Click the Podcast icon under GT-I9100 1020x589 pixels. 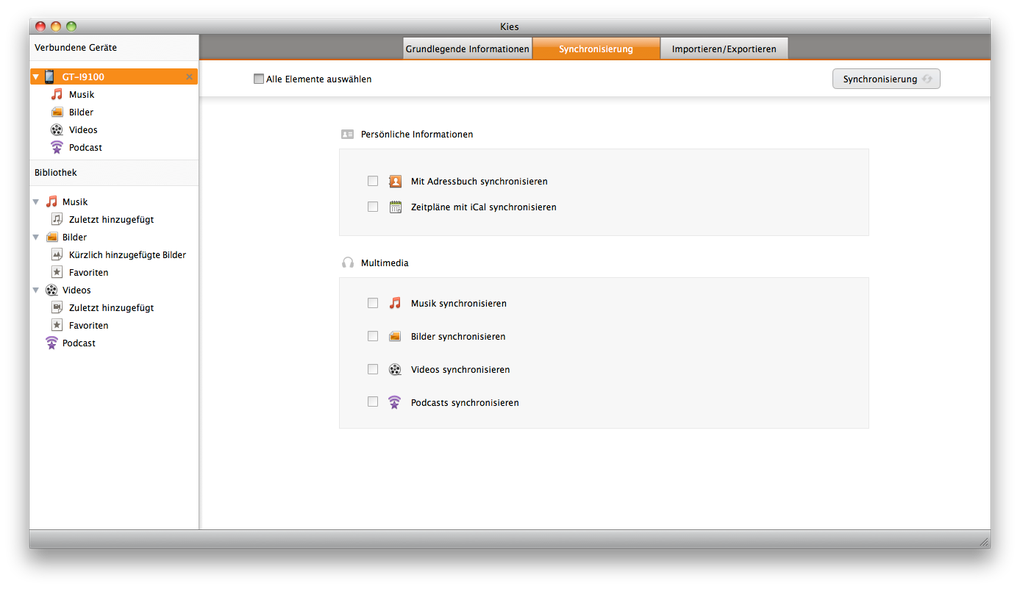57,147
